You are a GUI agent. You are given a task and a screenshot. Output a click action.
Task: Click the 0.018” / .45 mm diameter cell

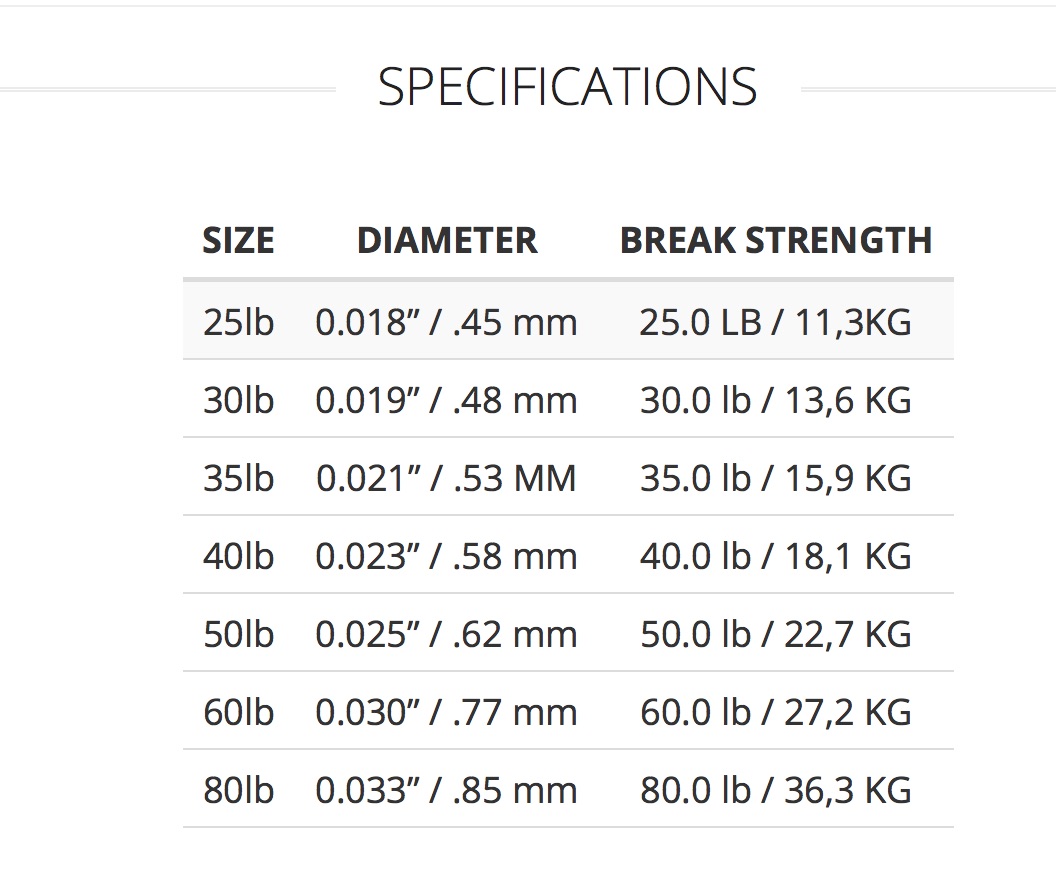(447, 322)
